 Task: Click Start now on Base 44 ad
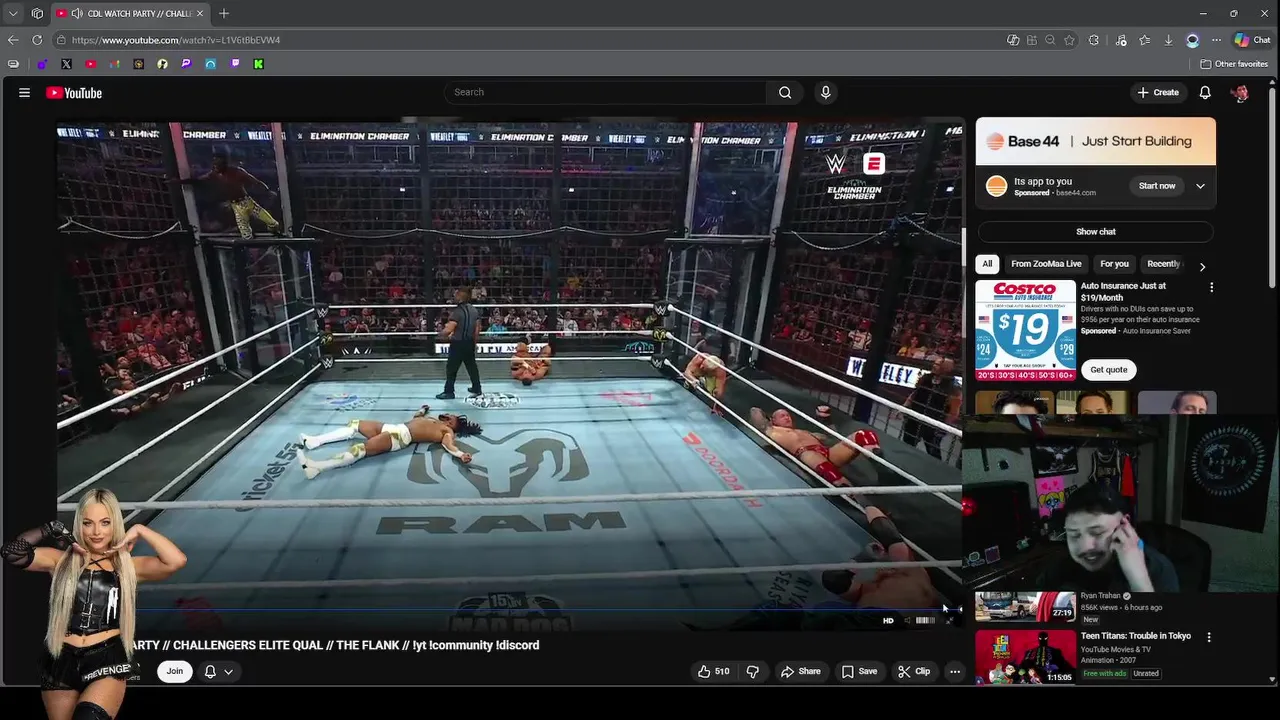[1157, 186]
